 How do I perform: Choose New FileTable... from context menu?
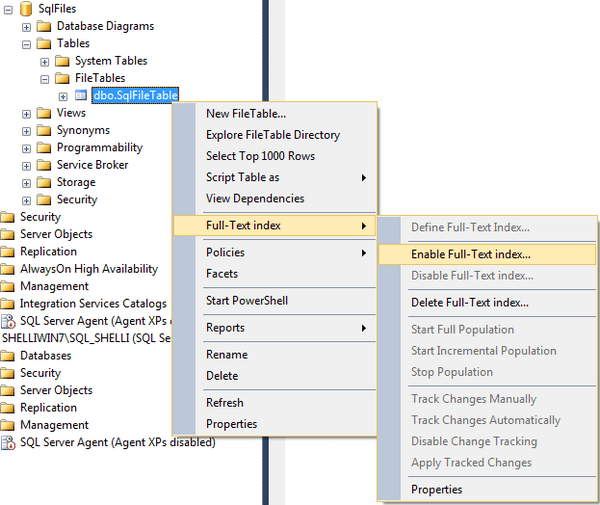pyautogui.click(x=274, y=114)
